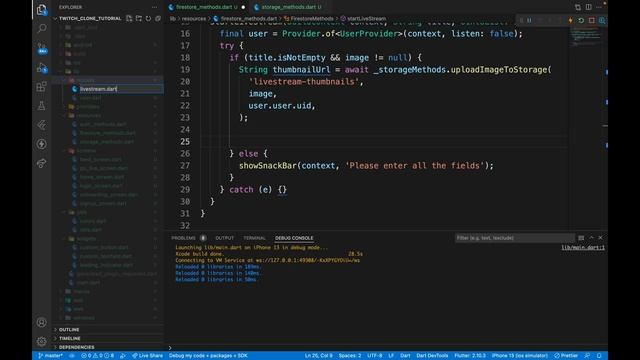Switch to firestore_methods.dart tab
This screenshot has width=640, height=360.
(x=207, y=7)
